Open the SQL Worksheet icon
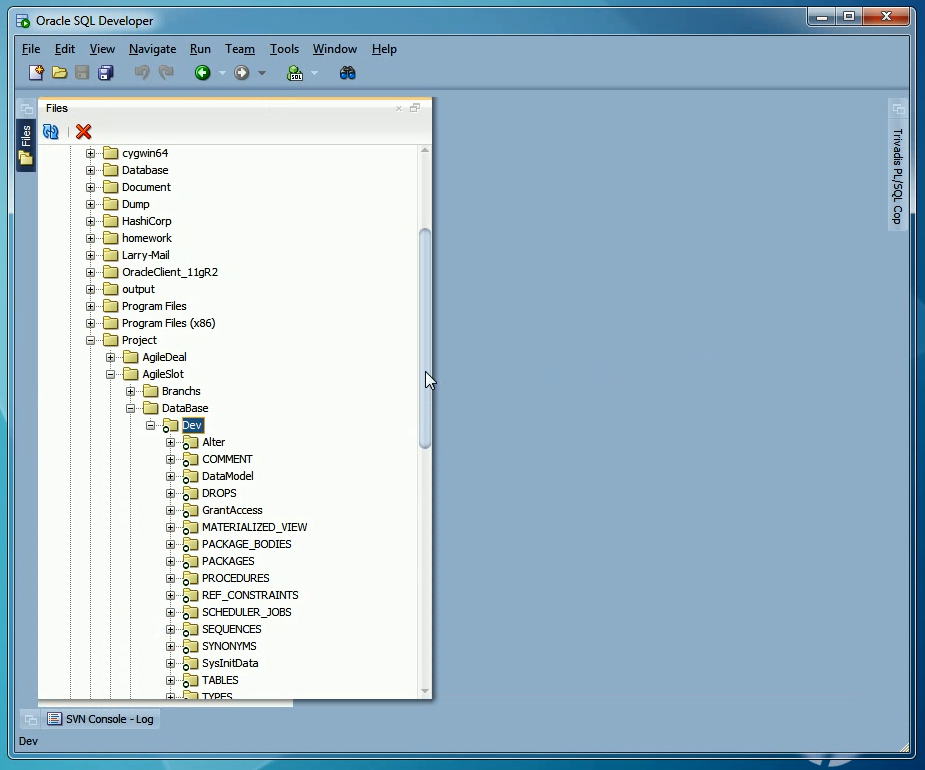The height and width of the screenshot is (770, 925). click(294, 73)
